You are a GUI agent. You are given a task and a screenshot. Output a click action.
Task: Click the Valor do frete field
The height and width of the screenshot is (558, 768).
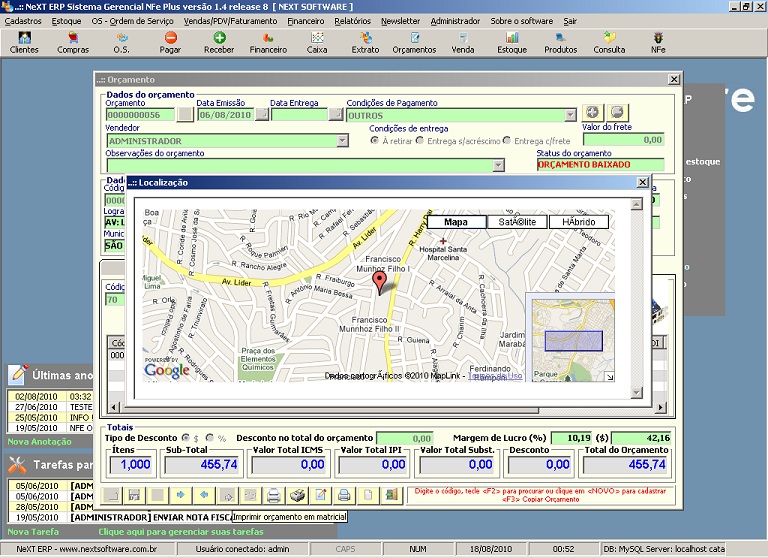tap(624, 140)
